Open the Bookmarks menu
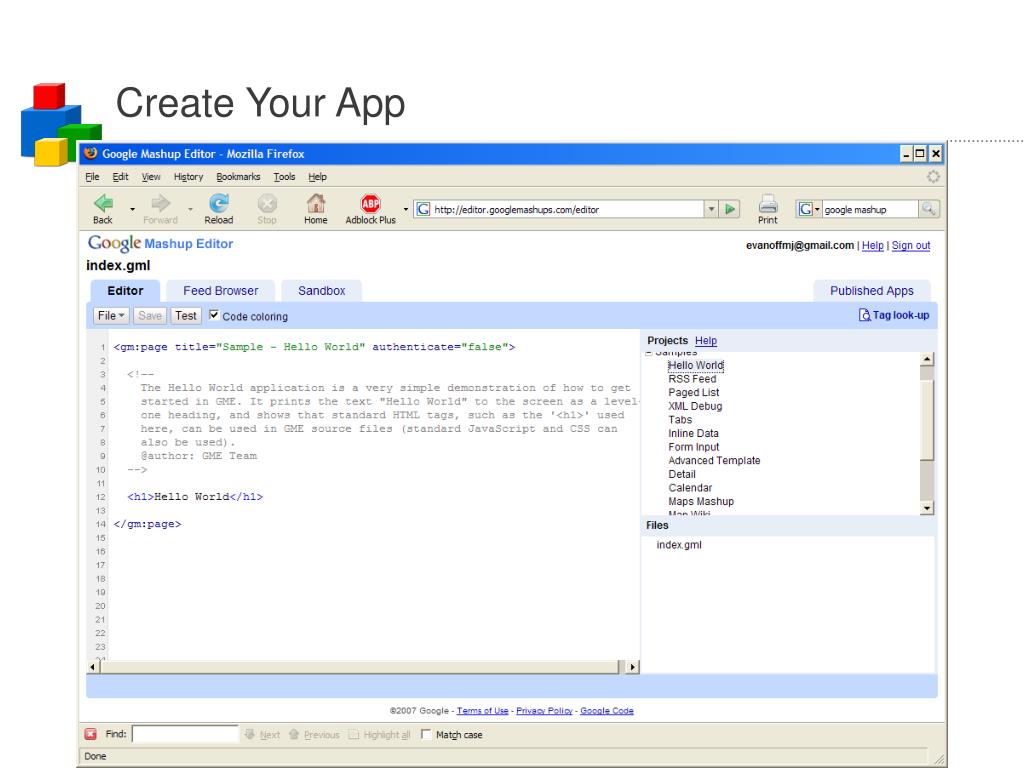This screenshot has width=1024, height=768. click(238, 177)
